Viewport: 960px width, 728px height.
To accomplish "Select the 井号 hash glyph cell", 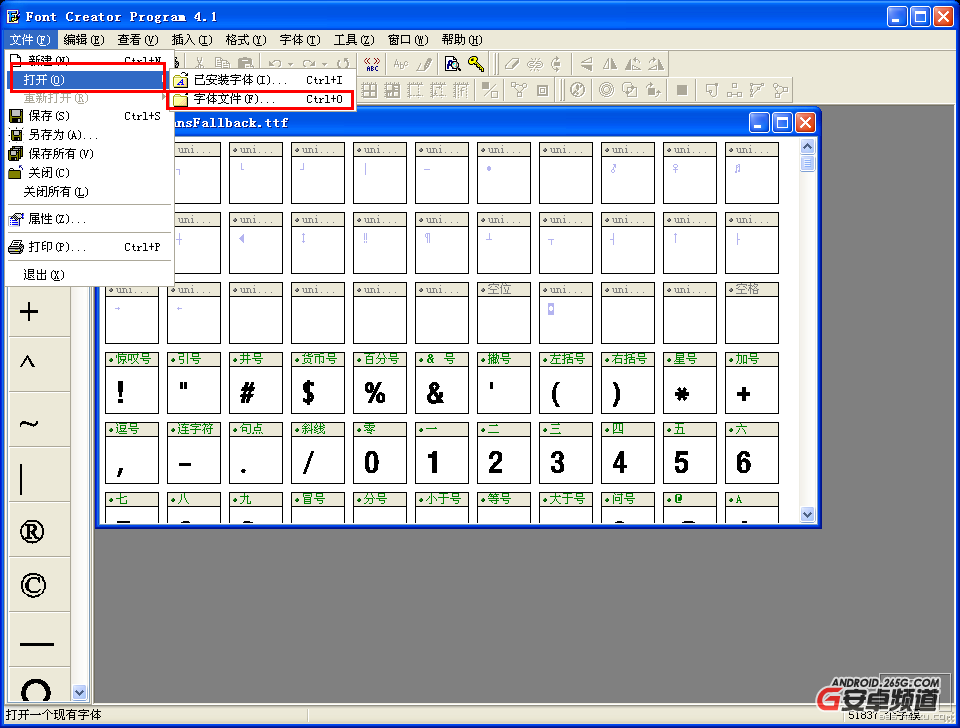I will [x=255, y=383].
